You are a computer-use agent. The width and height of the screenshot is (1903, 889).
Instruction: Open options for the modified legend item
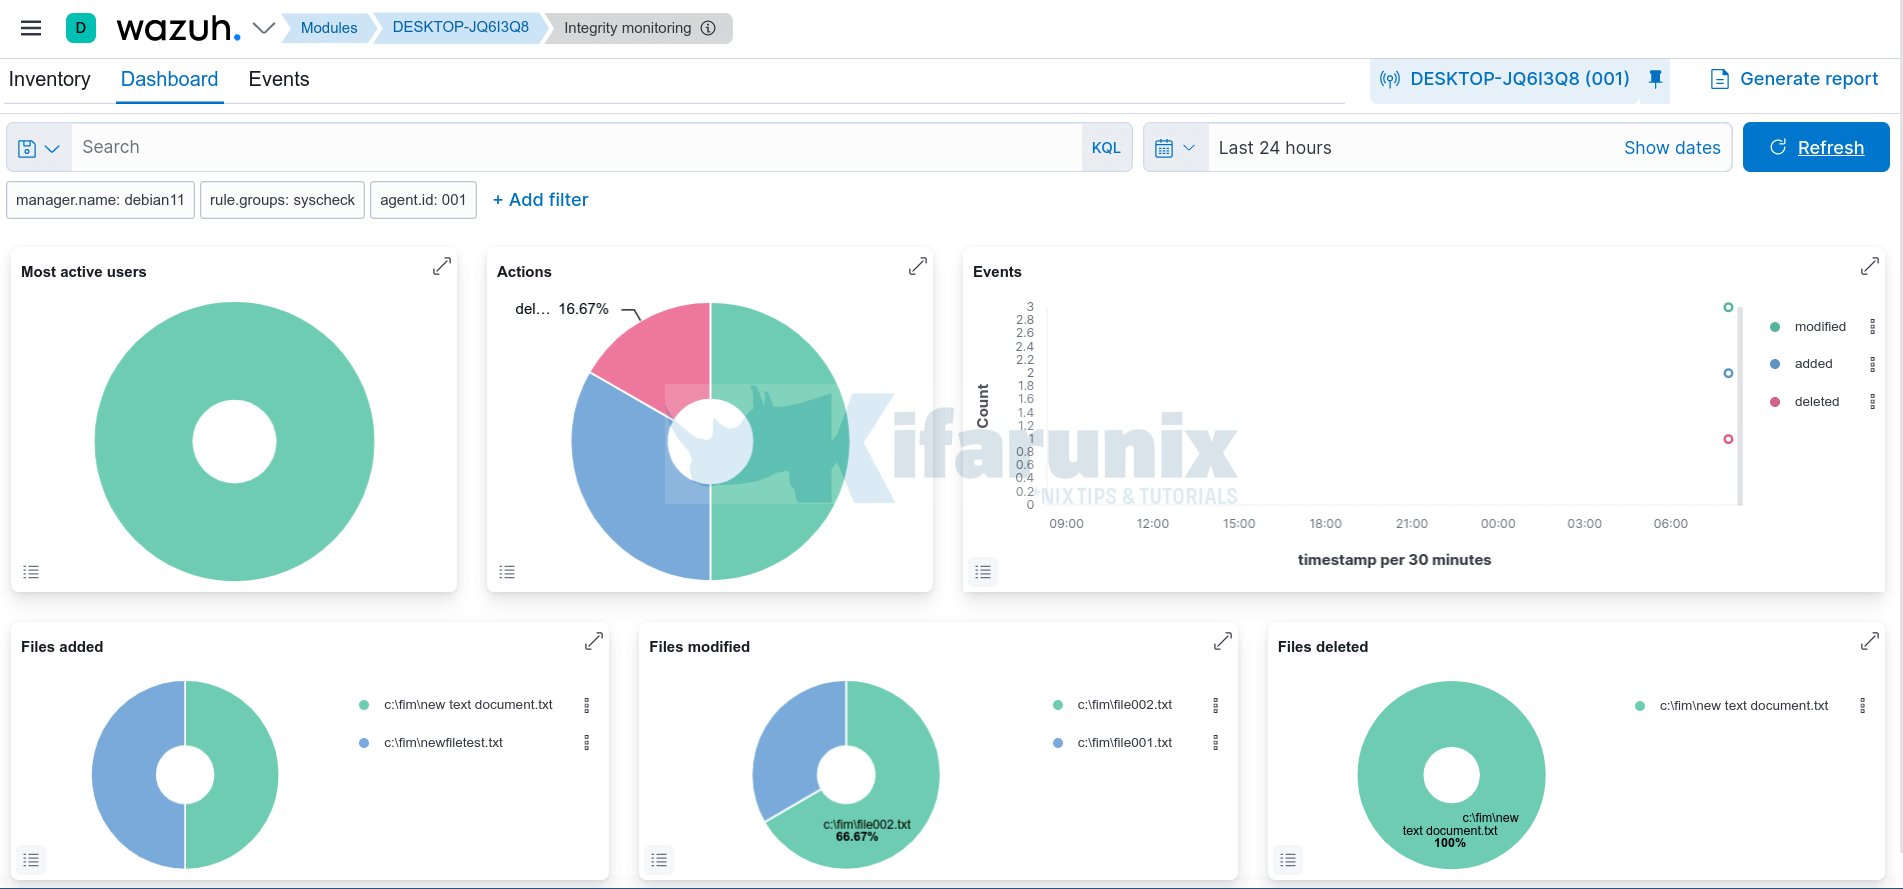1872,327
